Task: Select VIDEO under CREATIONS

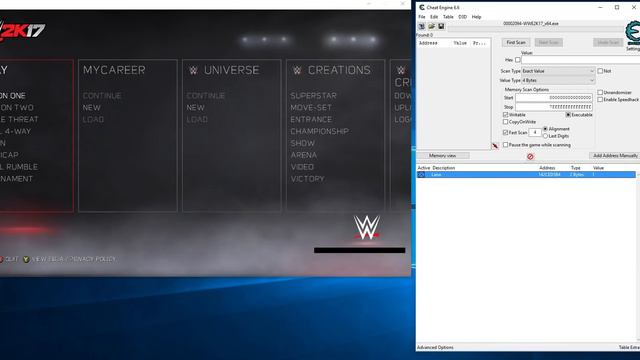Action: pos(302,167)
